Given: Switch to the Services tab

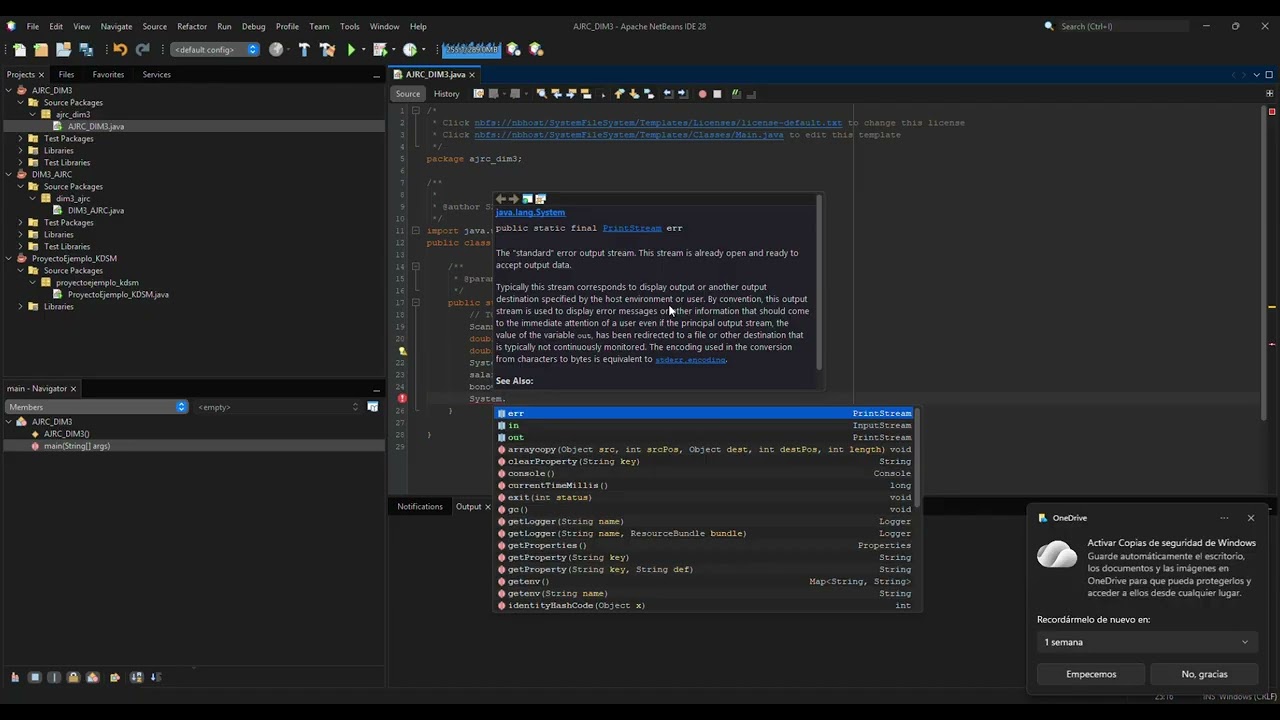Looking at the screenshot, I should click(x=156, y=74).
